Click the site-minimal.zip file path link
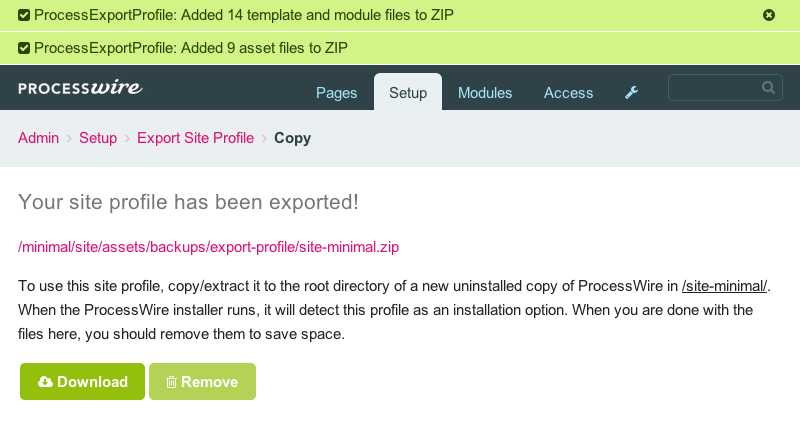Image resolution: width=800 pixels, height=431 pixels. click(x=208, y=247)
